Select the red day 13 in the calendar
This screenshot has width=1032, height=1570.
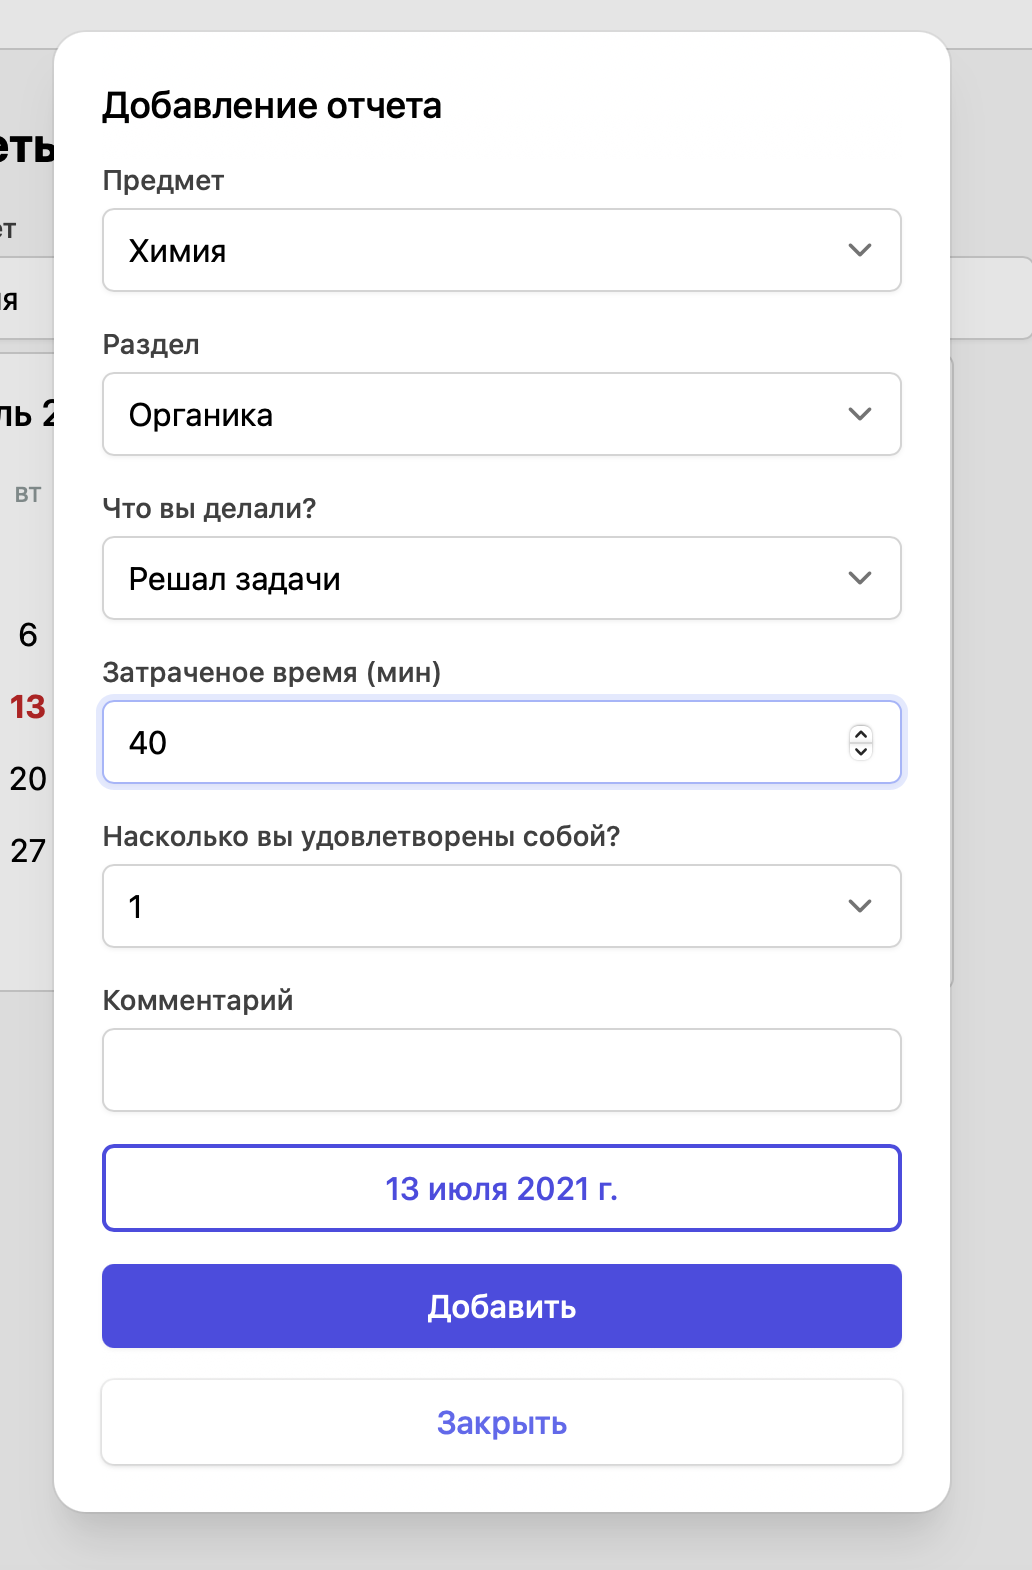pos(28,707)
